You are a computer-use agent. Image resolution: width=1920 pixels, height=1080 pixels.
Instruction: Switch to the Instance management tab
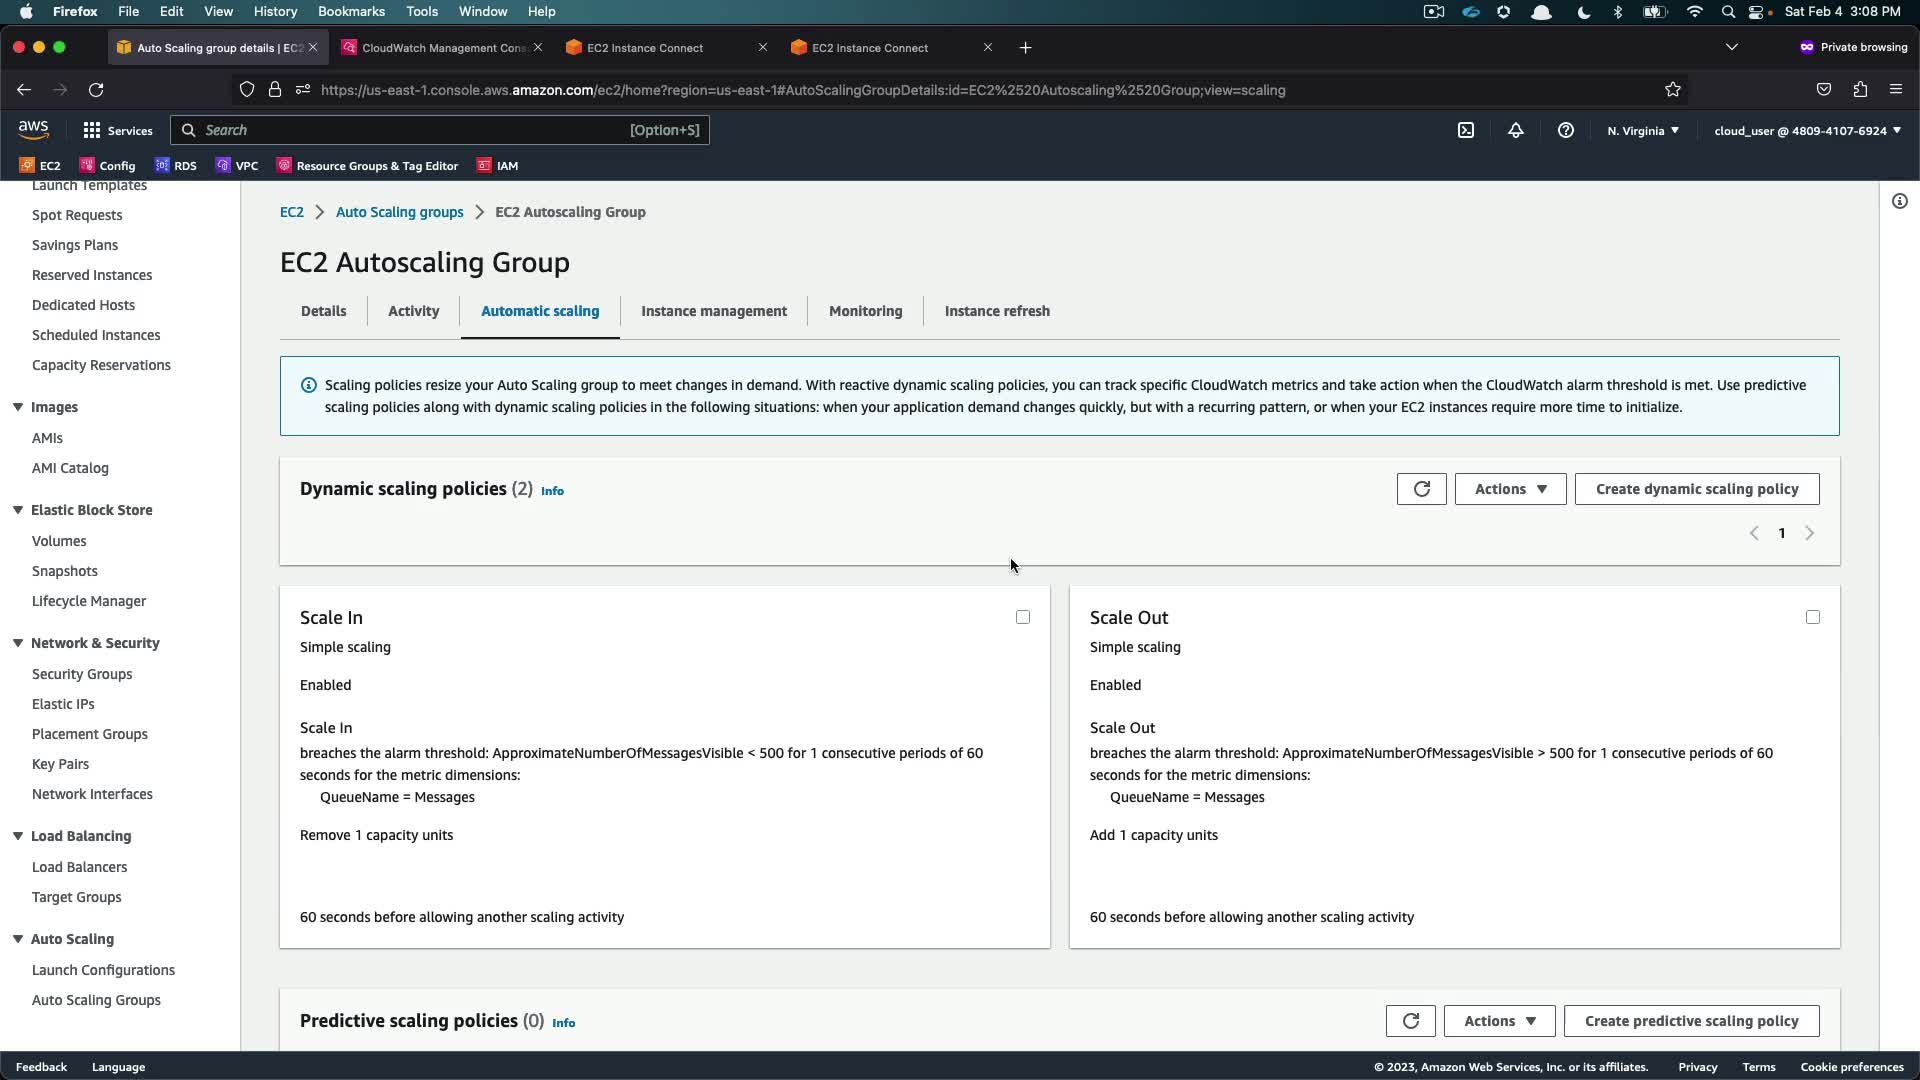click(713, 311)
